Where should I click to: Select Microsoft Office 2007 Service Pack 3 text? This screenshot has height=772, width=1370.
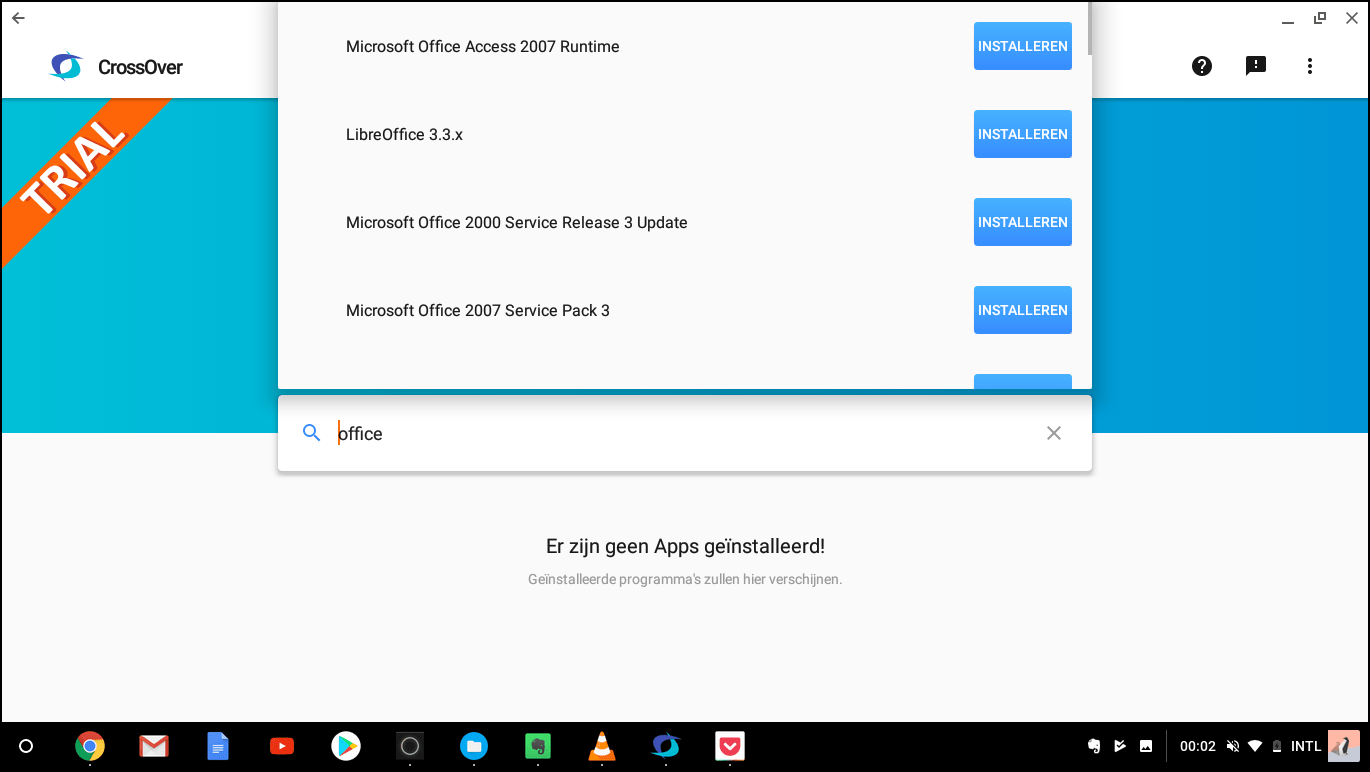coord(477,311)
